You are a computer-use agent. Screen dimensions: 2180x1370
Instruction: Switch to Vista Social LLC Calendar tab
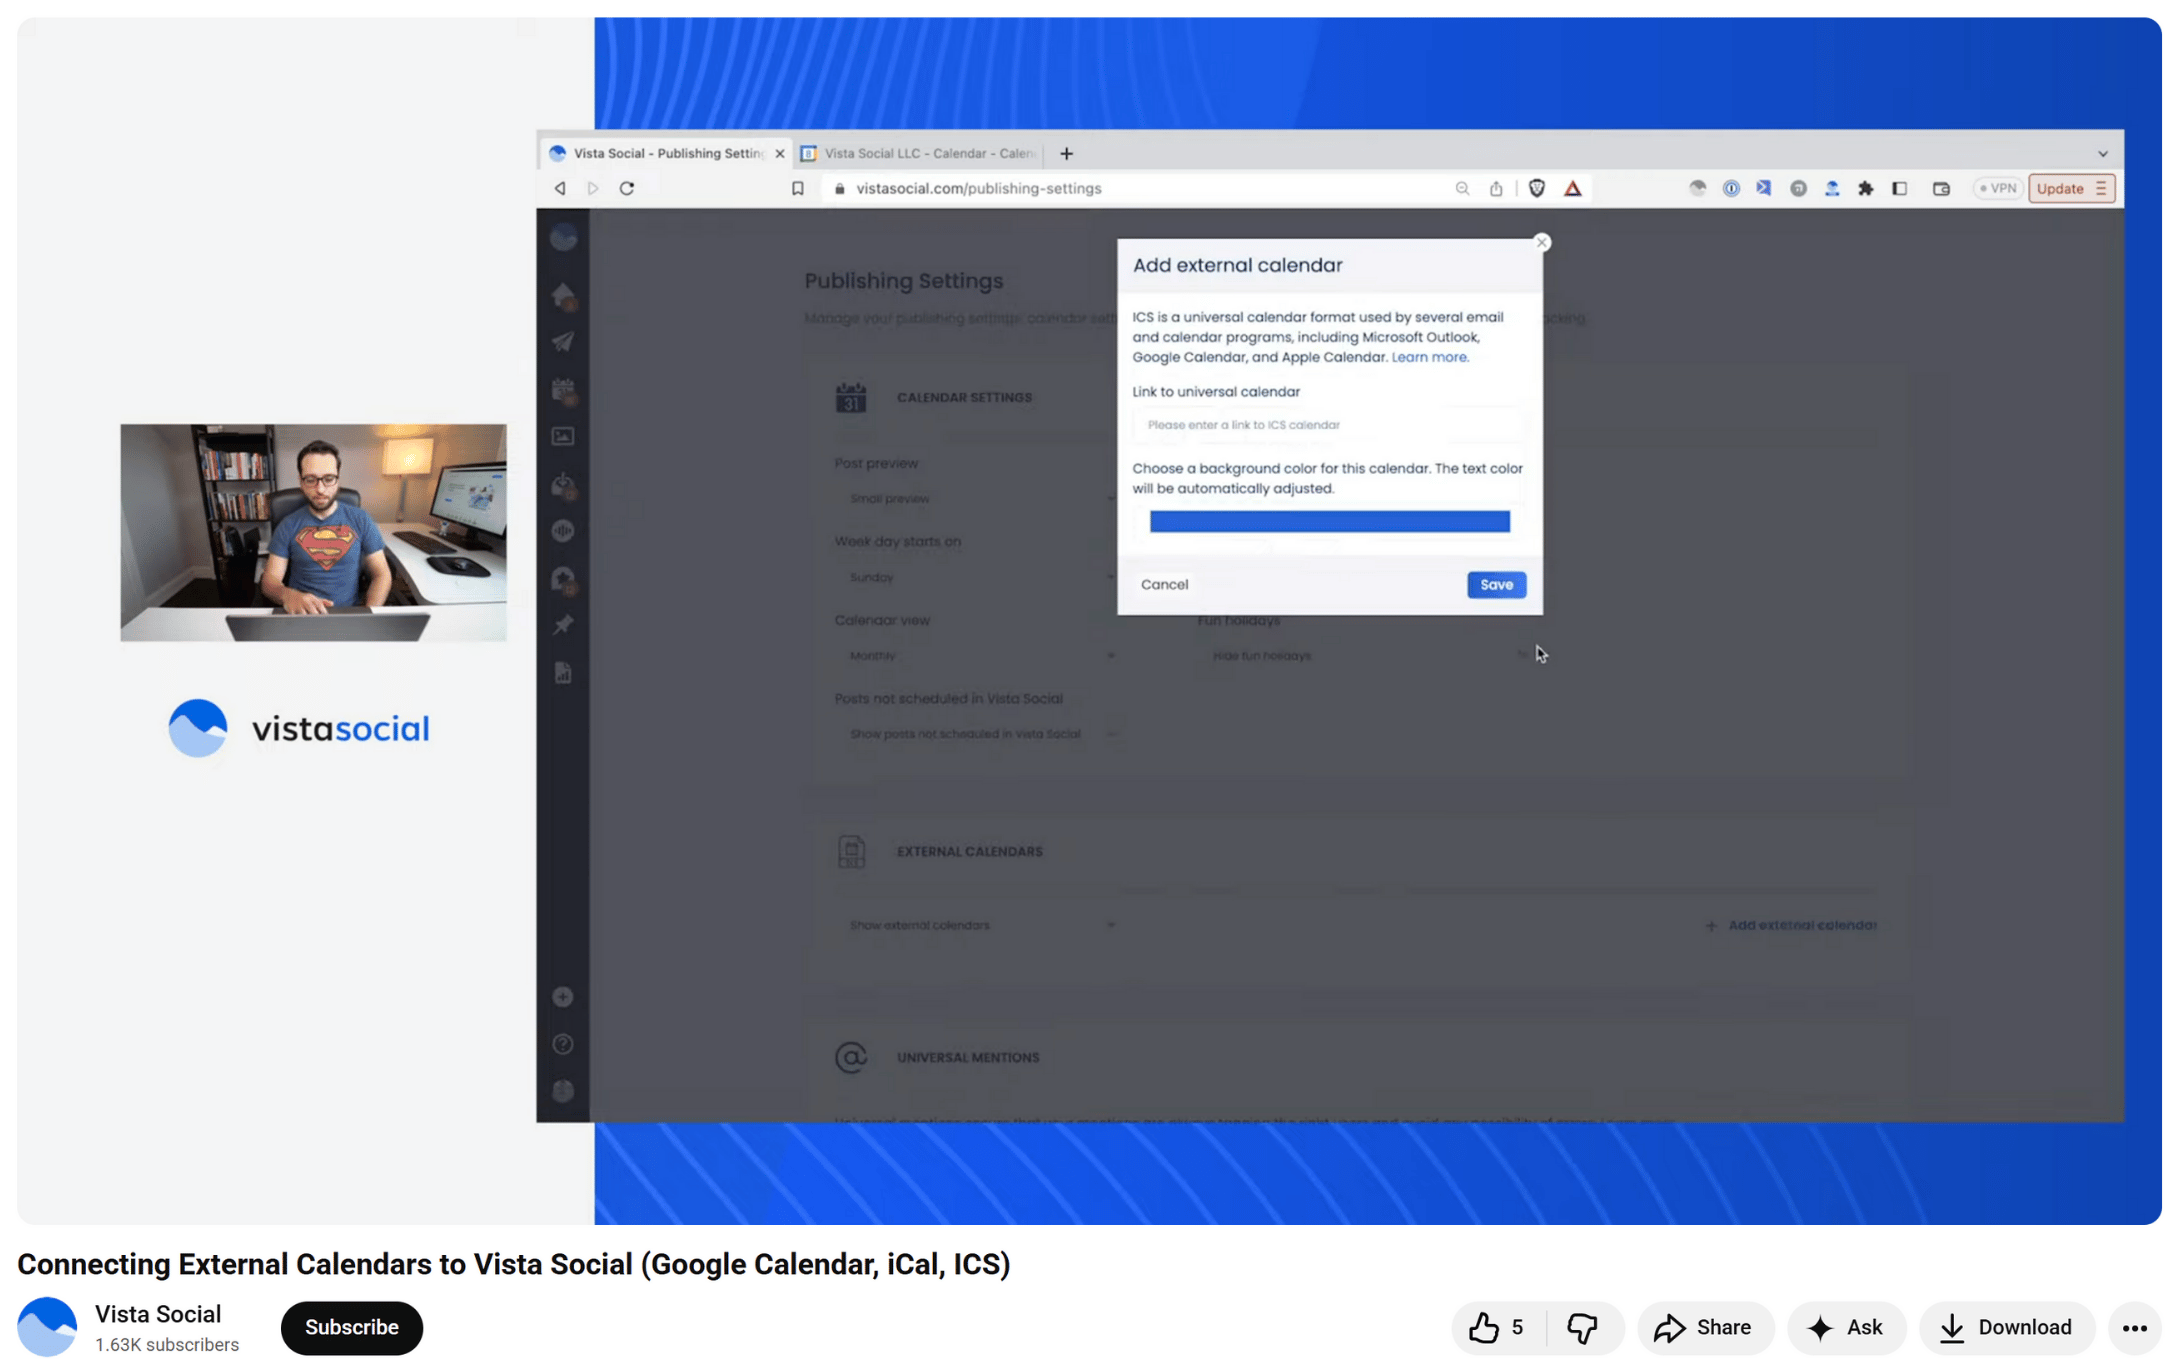pyautogui.click(x=927, y=153)
